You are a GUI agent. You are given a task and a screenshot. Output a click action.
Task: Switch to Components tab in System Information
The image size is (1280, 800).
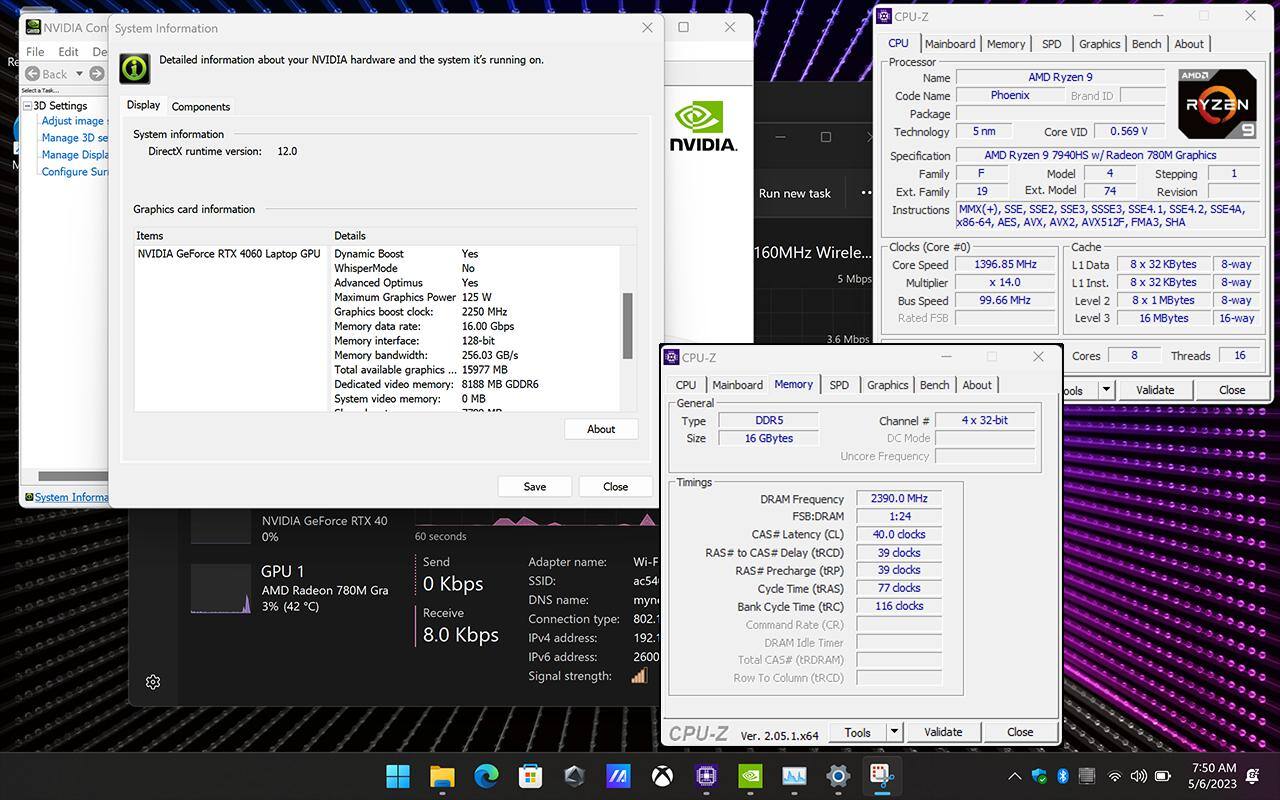pos(201,106)
